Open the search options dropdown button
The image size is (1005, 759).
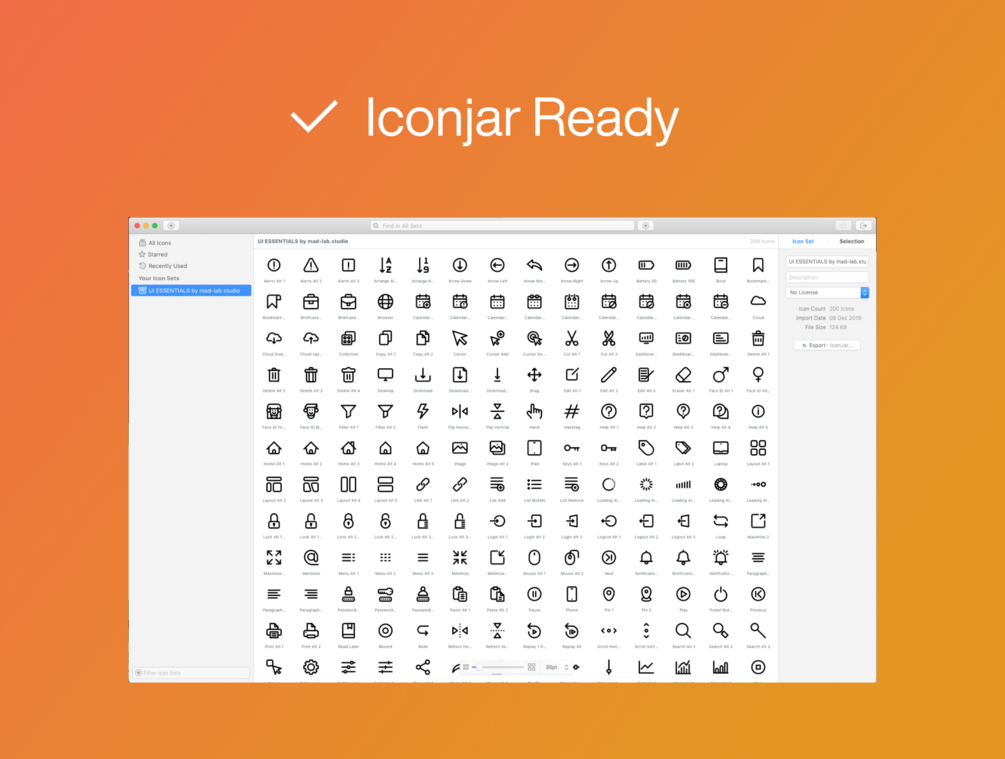(646, 226)
